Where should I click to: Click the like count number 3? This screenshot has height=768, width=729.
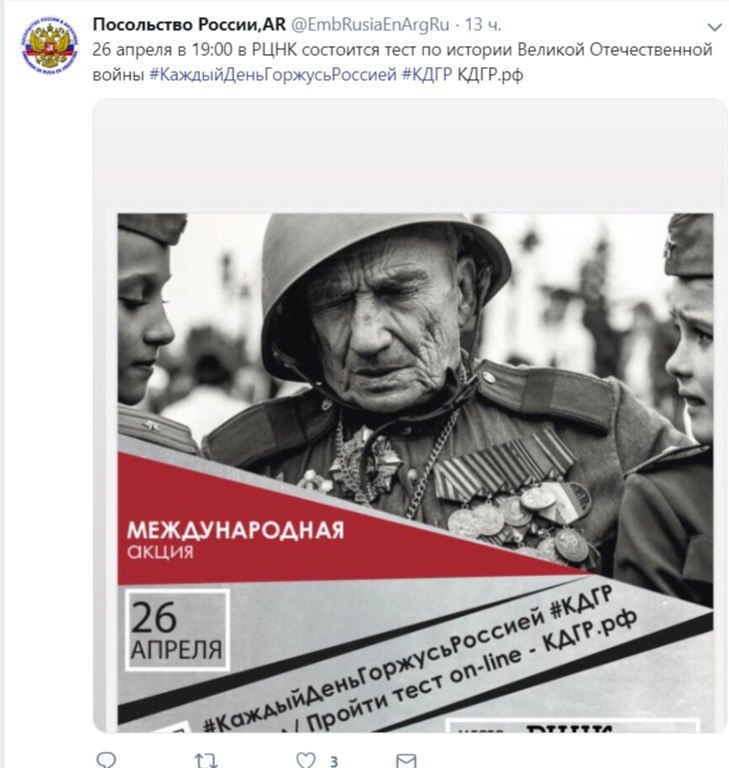(334, 761)
